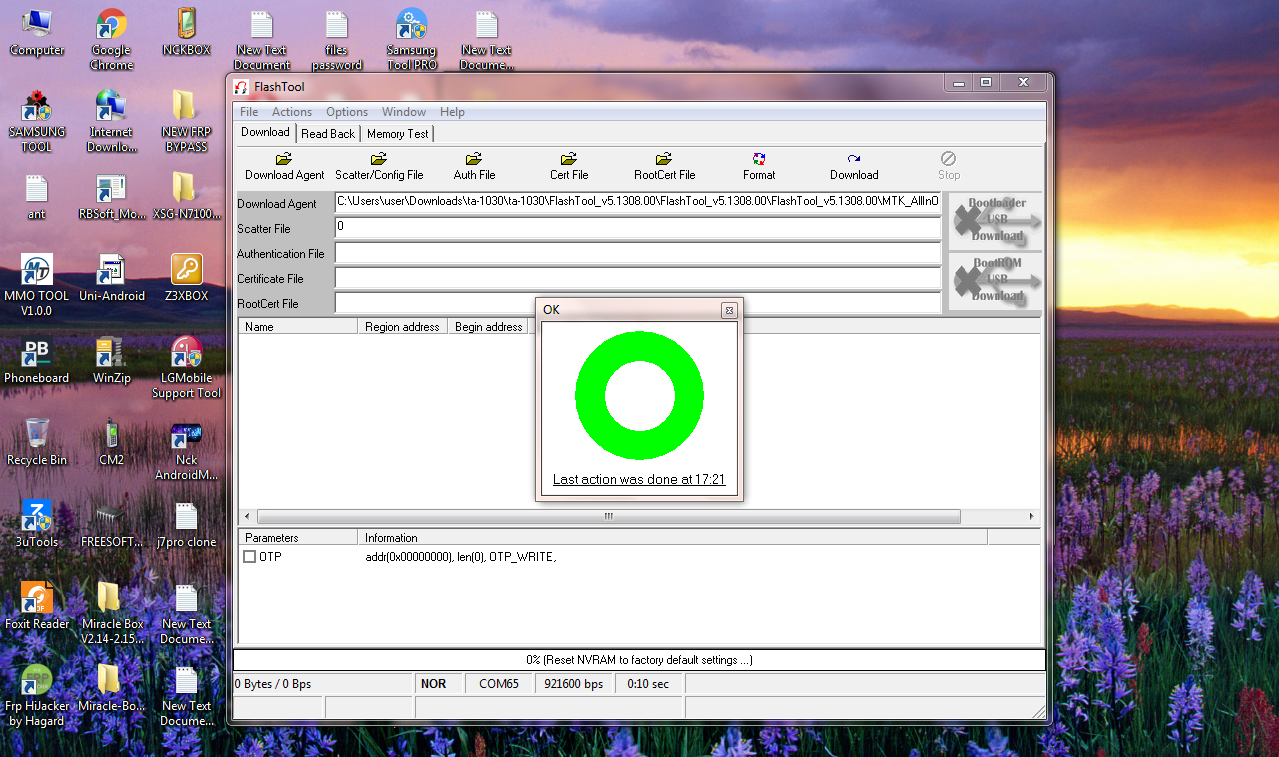Launch Samsung Tool PRO shortcut
This screenshot has width=1279, height=757.
pyautogui.click(x=411, y=40)
